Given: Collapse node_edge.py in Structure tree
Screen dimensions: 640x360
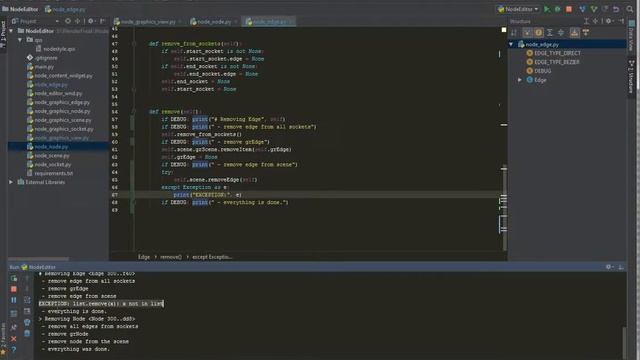Looking at the screenshot, I should click(x=511, y=44).
